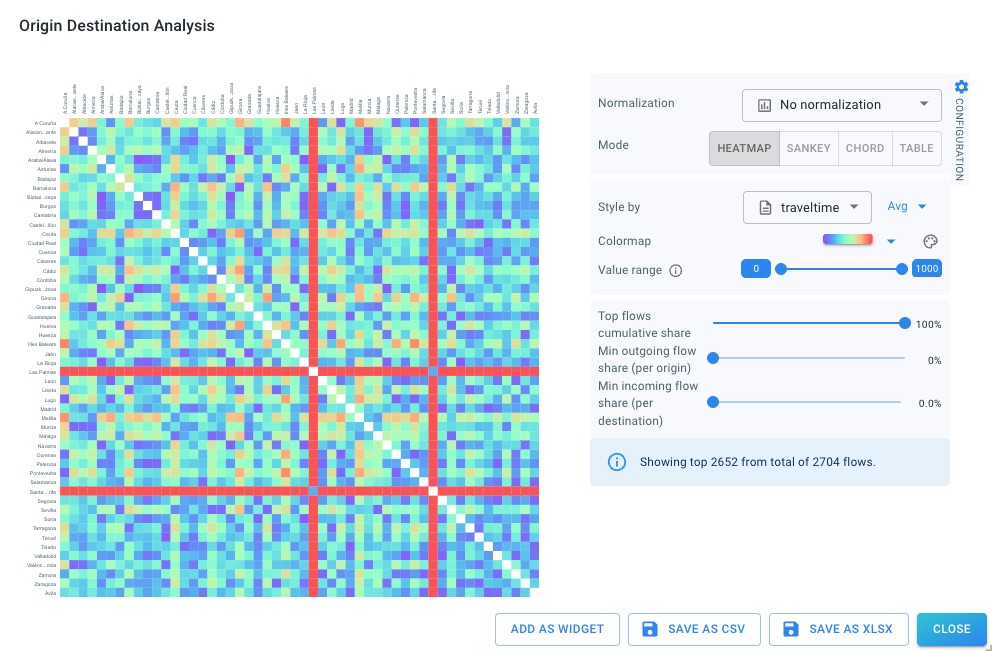Viewport: 992px width, 651px height.
Task: Click the floppy icon on Save as XLSX
Action: click(791, 629)
